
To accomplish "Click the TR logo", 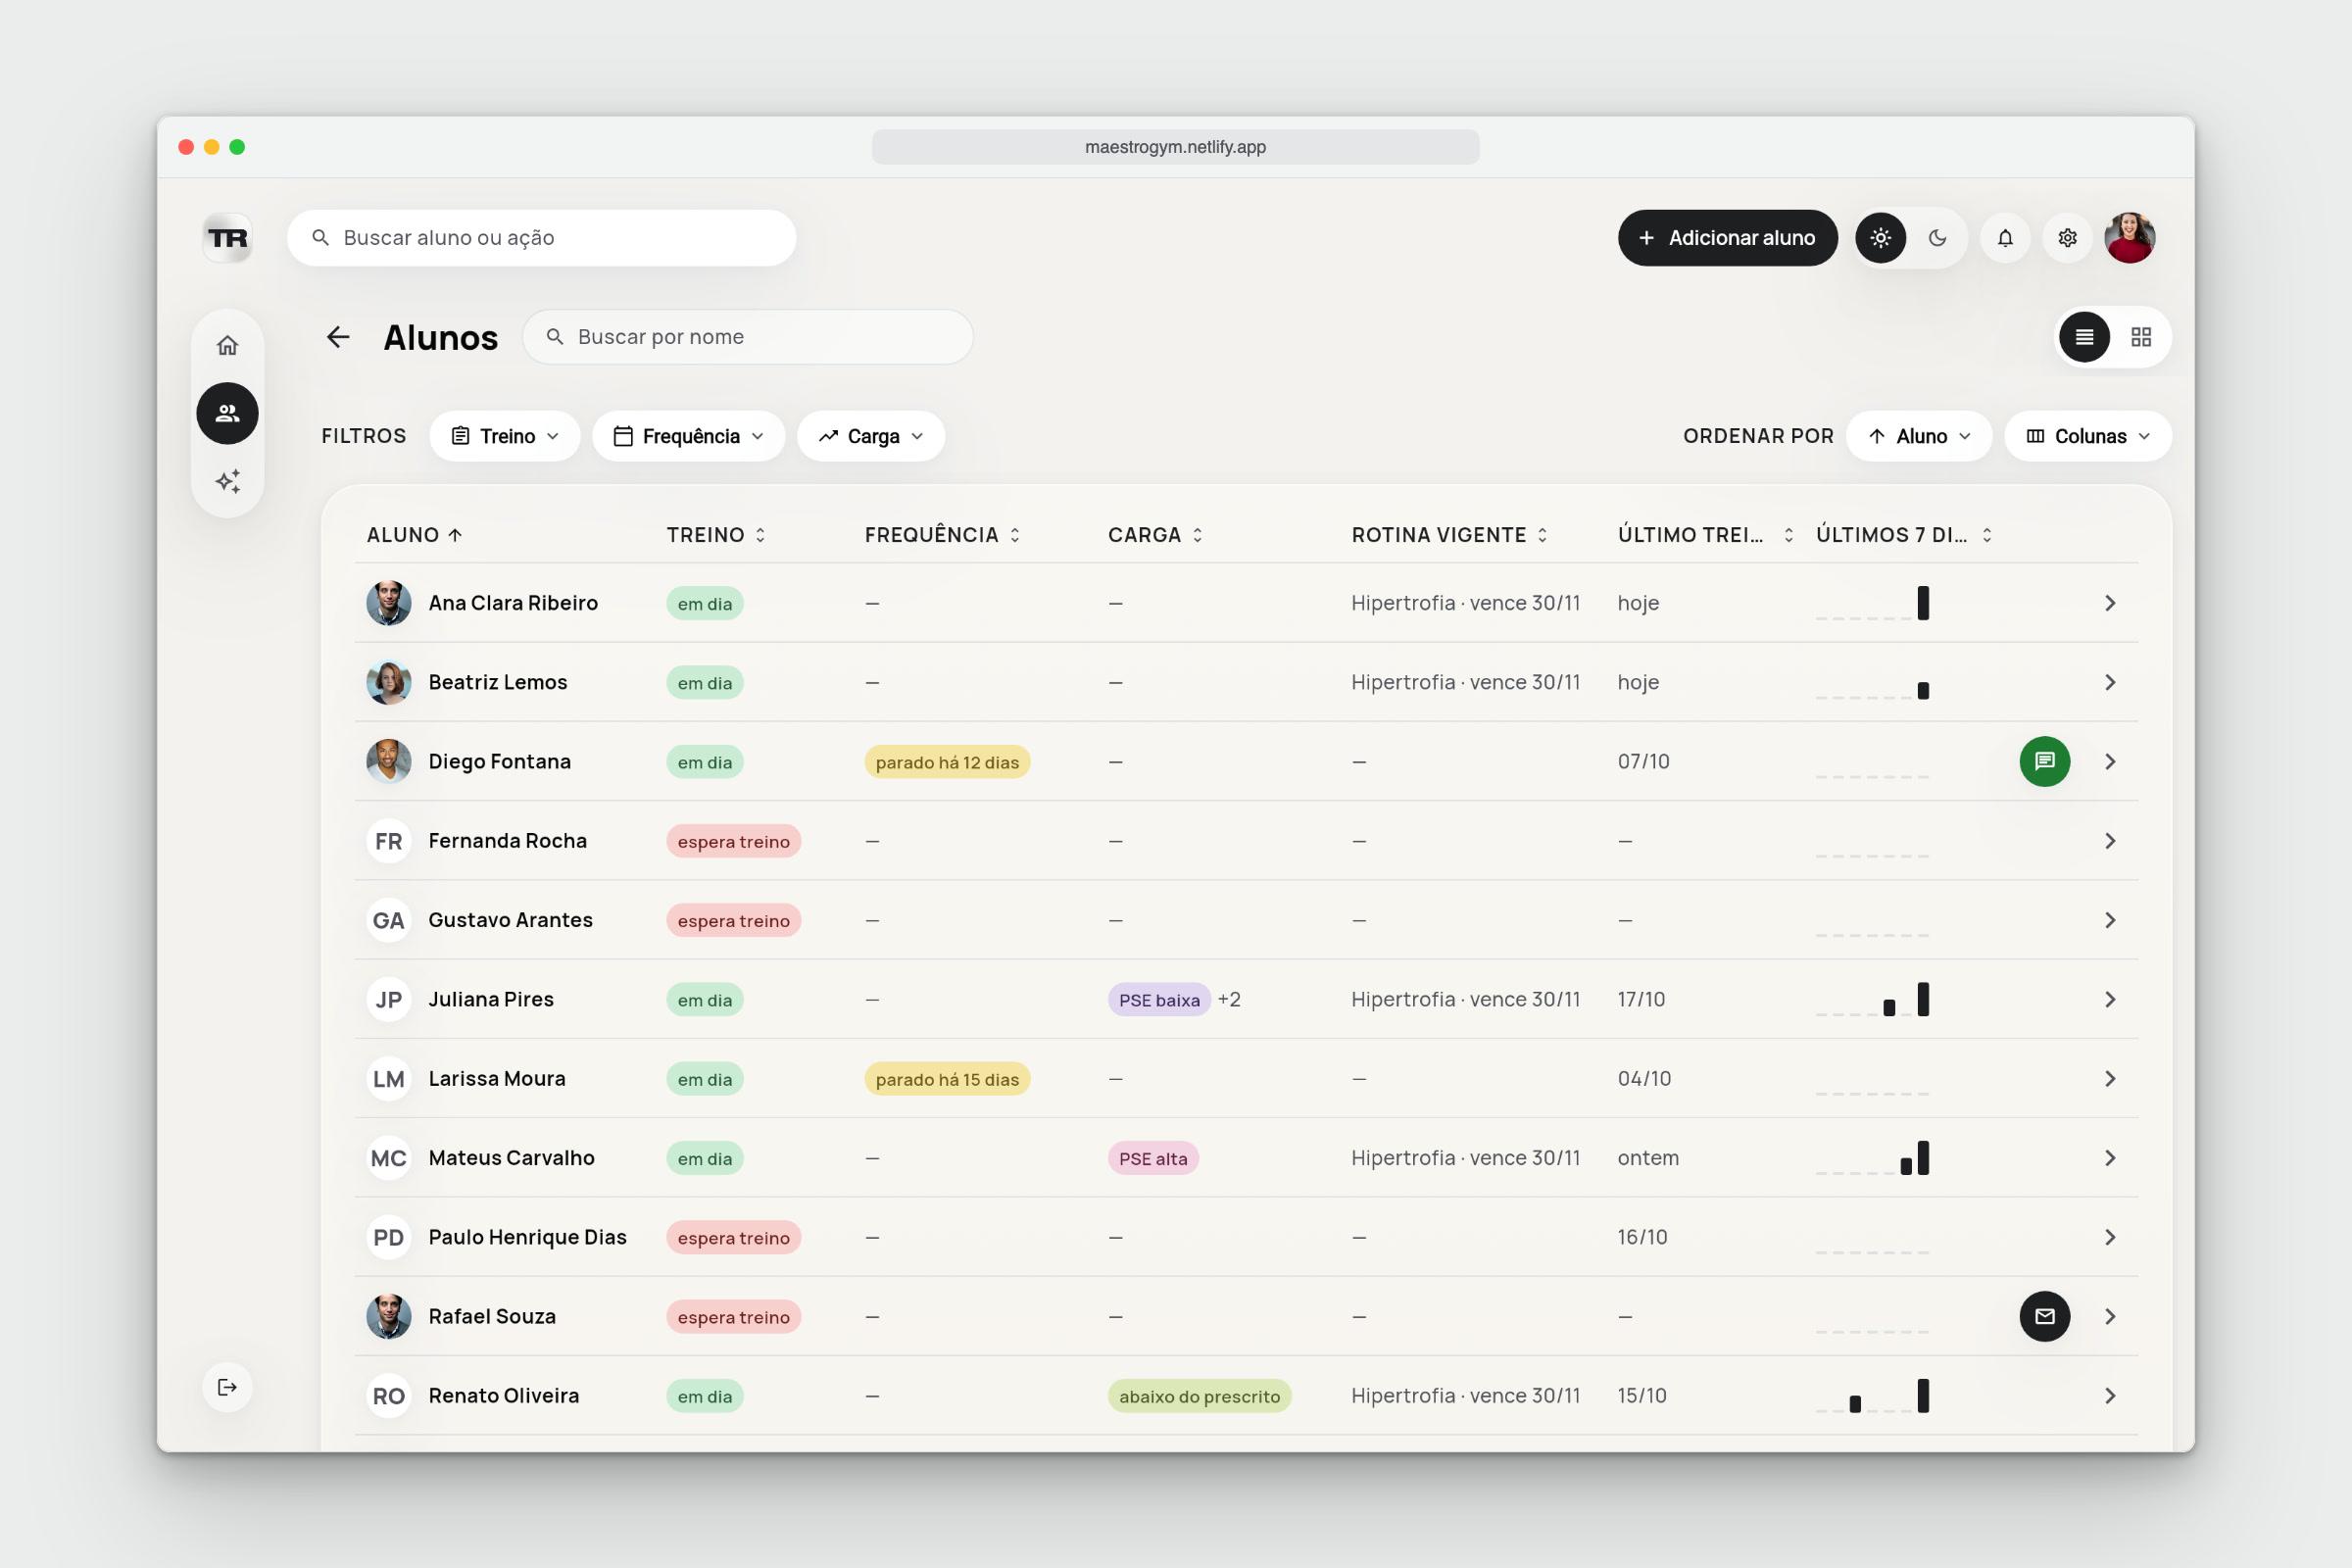I will (227, 238).
